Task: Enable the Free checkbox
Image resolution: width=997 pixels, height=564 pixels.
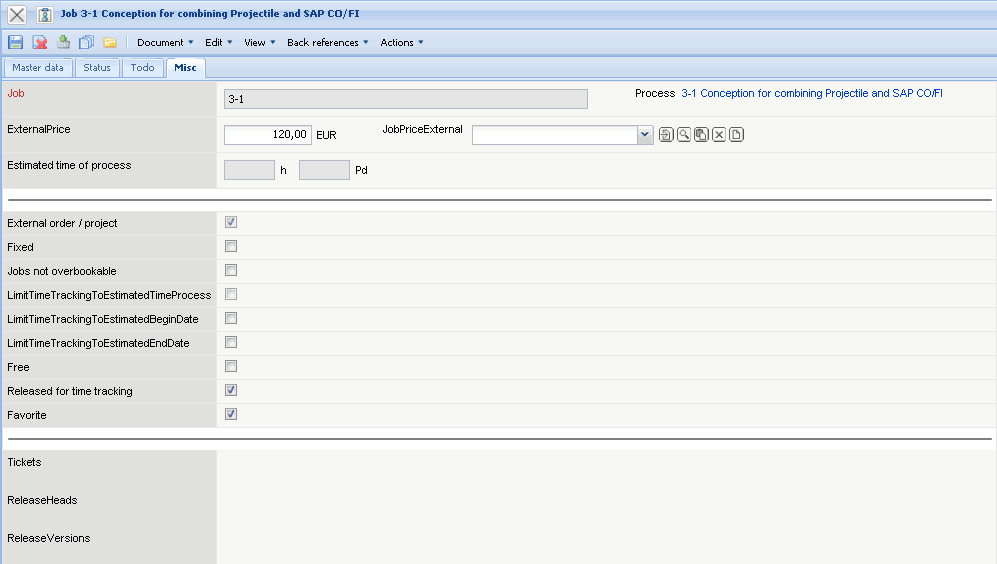Action: tap(231, 366)
